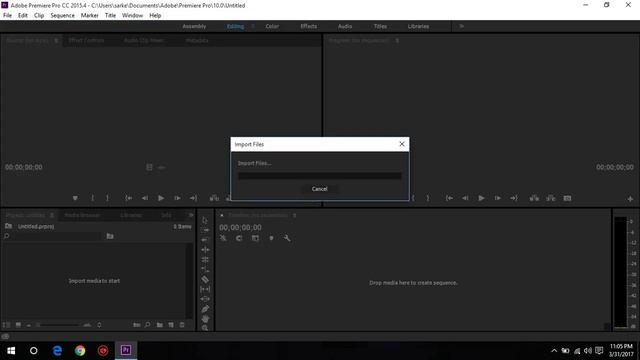Click Insert button in Source monitor
The image size is (640, 360).
pyautogui.click(x=214, y=198)
